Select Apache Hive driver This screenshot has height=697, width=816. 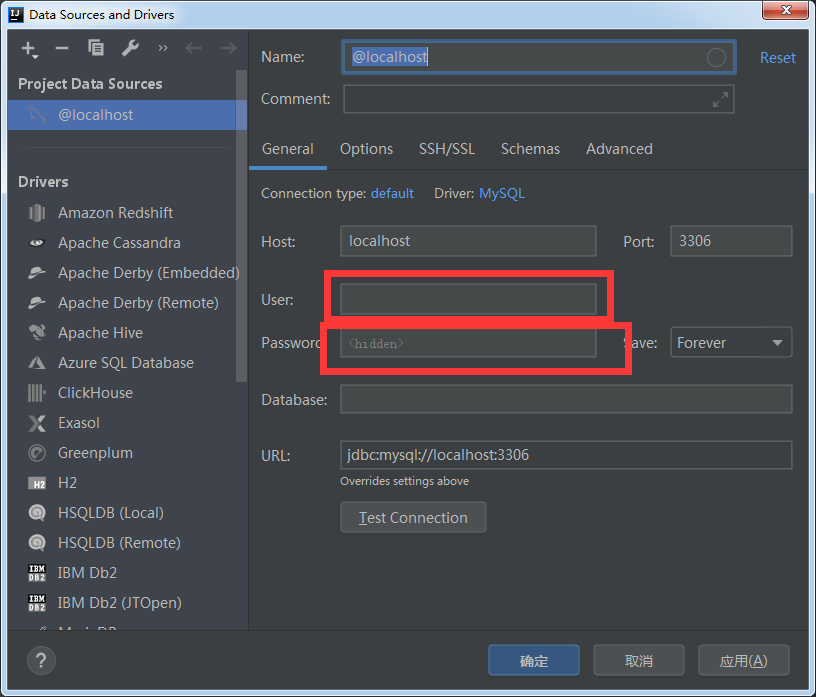click(100, 333)
